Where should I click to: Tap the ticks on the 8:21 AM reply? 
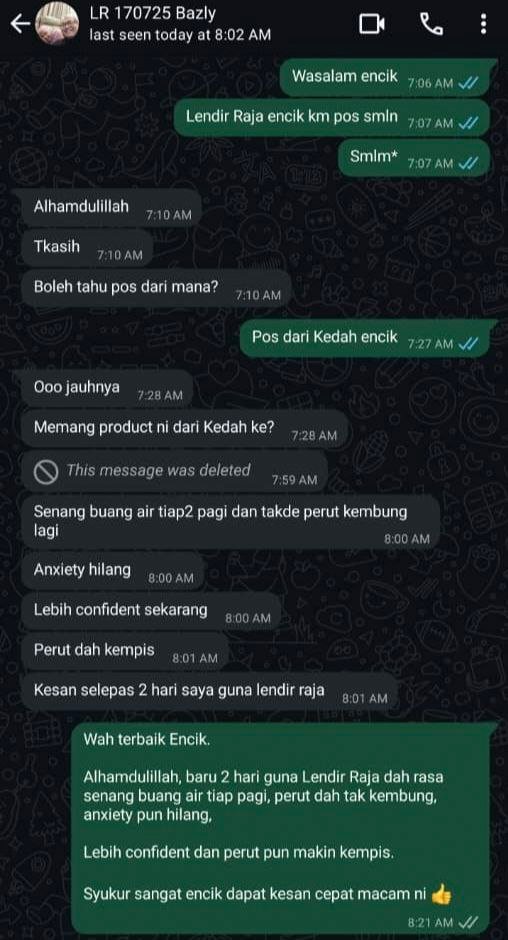click(x=468, y=921)
